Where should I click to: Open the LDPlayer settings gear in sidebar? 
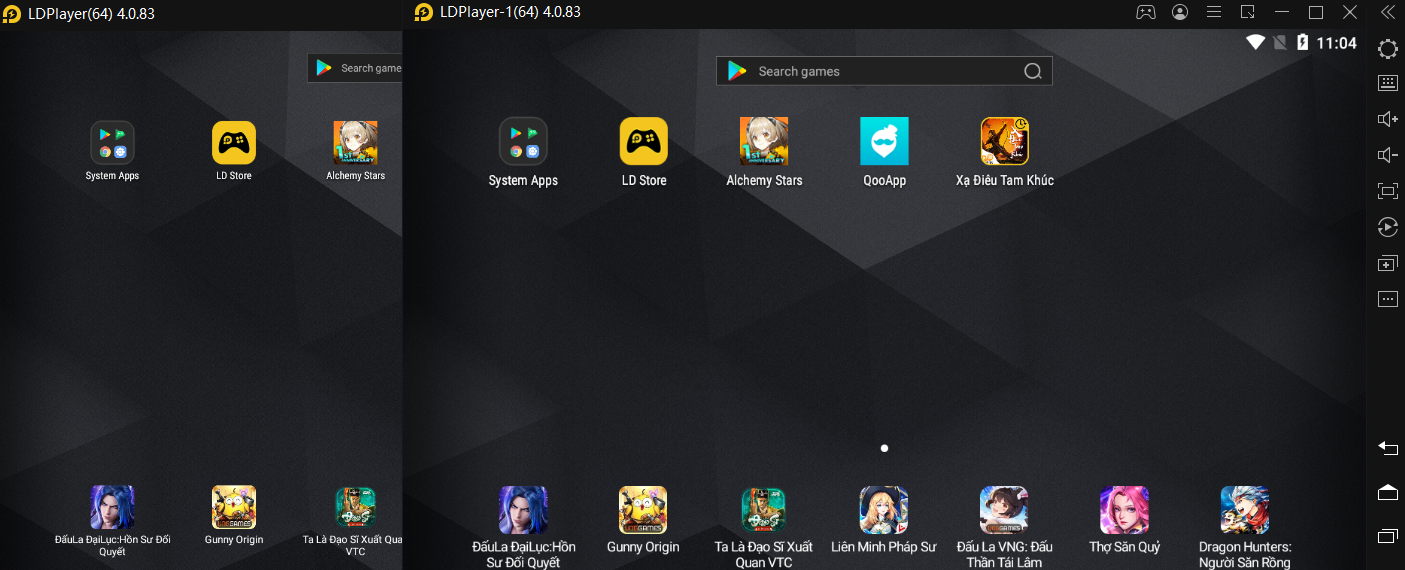coord(1387,49)
